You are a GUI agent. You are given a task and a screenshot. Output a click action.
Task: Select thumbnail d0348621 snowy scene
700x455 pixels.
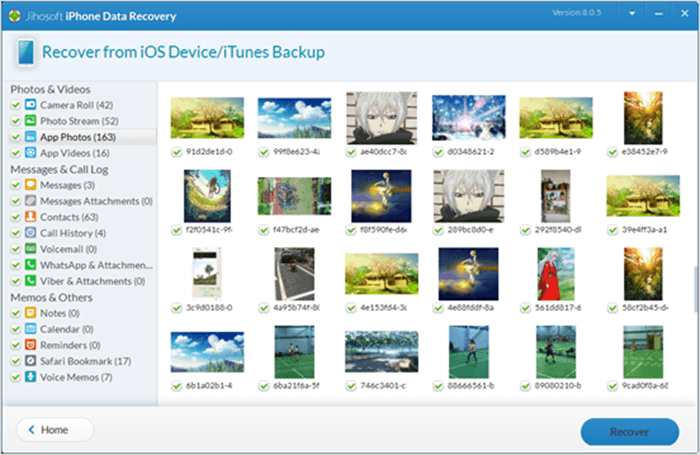[x=469, y=117]
